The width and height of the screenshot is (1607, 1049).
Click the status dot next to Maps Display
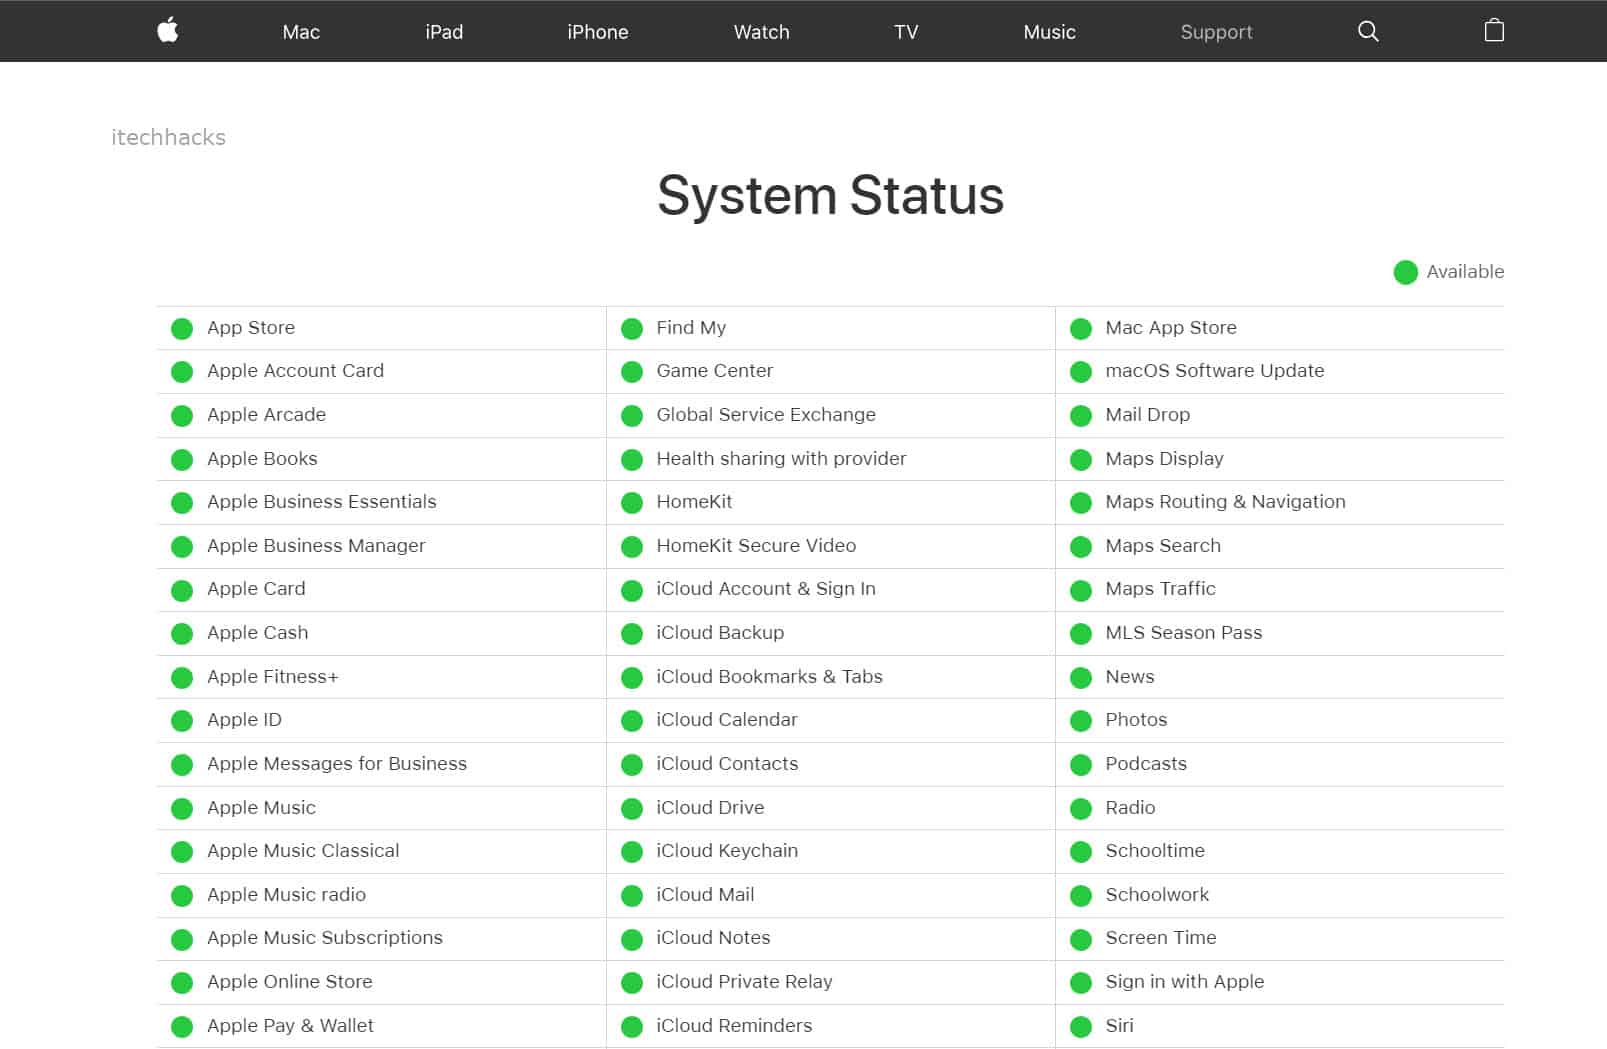1081,460
